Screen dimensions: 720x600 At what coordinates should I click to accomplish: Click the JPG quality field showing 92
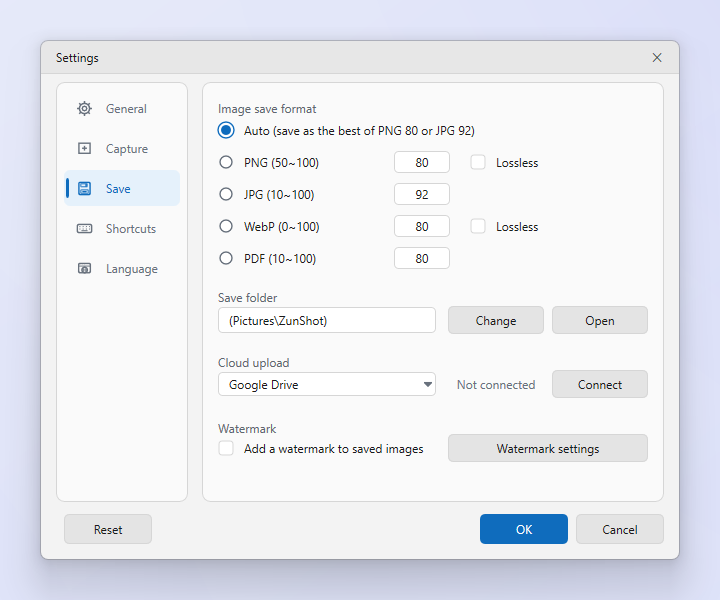tap(422, 194)
